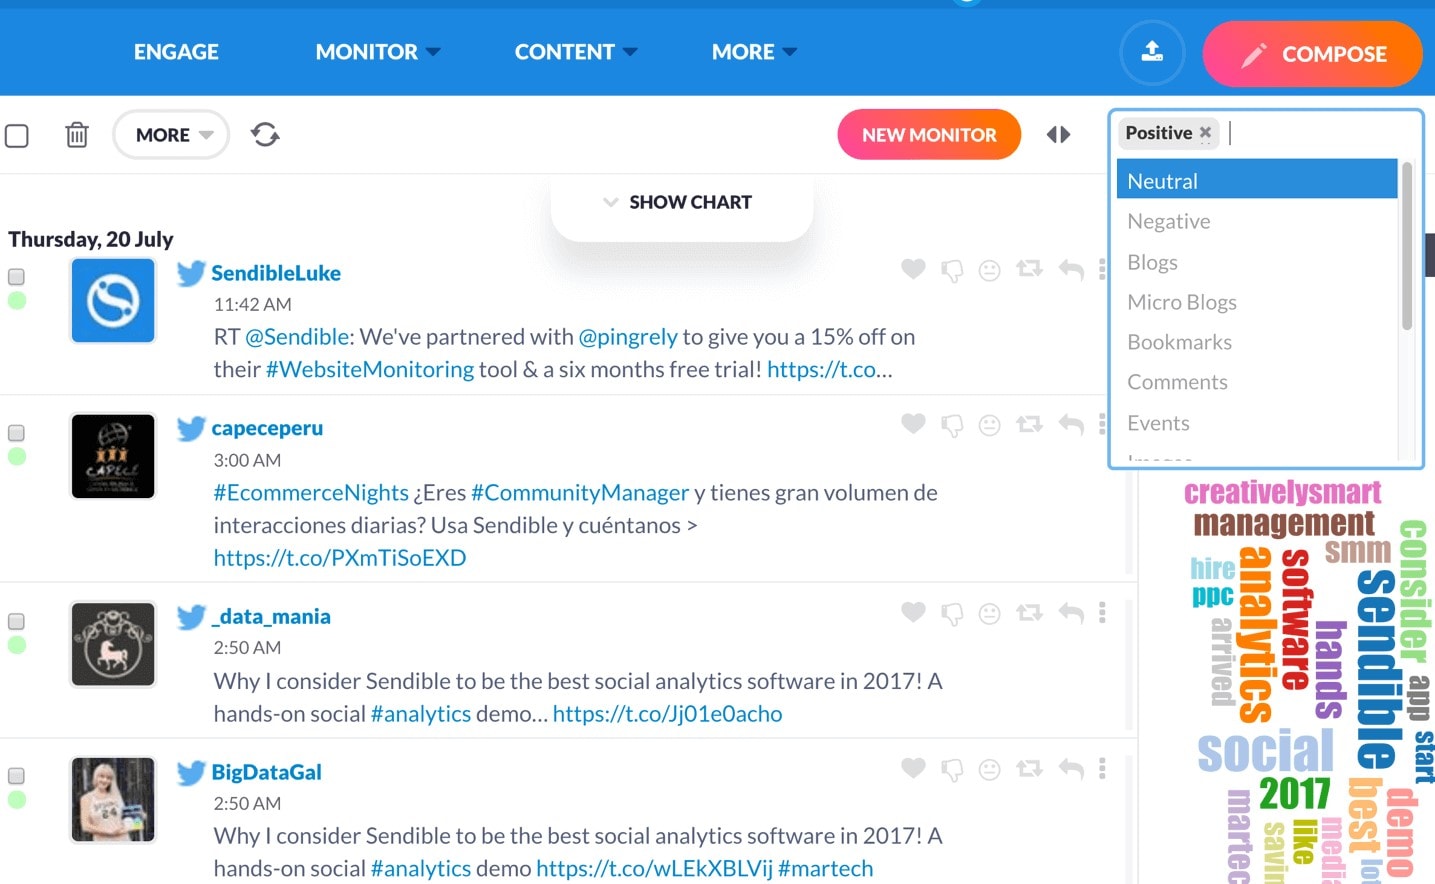The image size is (1435, 884).
Task: Open more options for _data_mania tweet
Action: pos(1102,612)
